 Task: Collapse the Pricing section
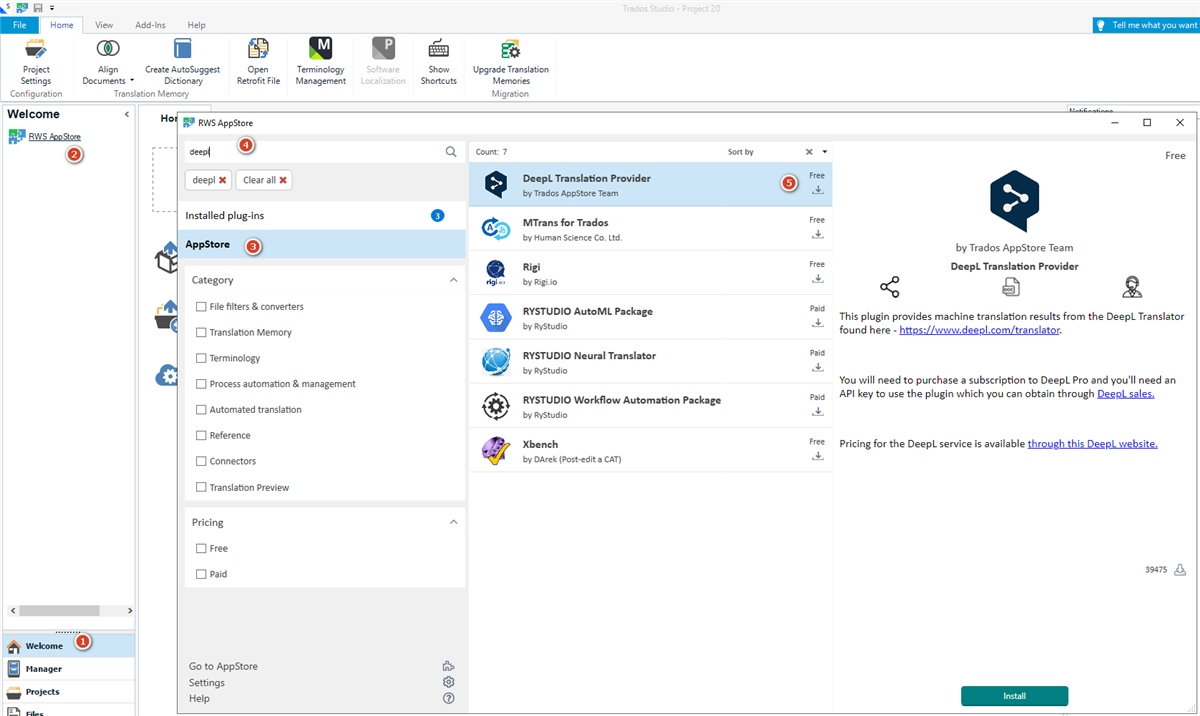point(453,521)
